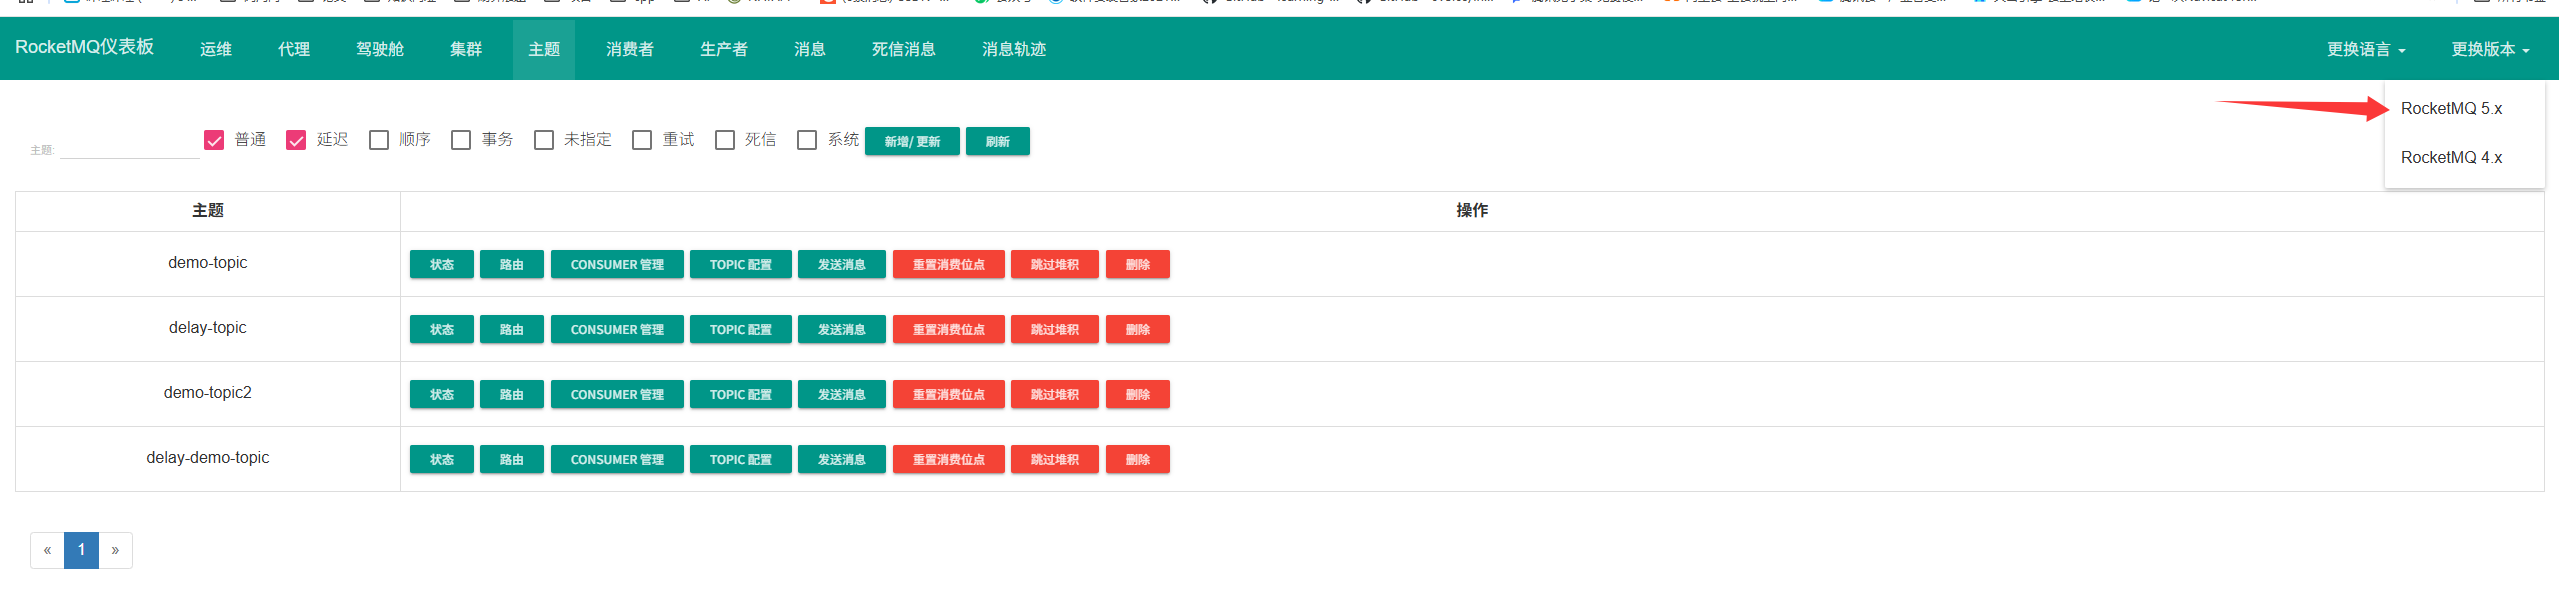Tick the 未指定 checkbox
The width and height of the screenshot is (2559, 604).
click(x=544, y=140)
